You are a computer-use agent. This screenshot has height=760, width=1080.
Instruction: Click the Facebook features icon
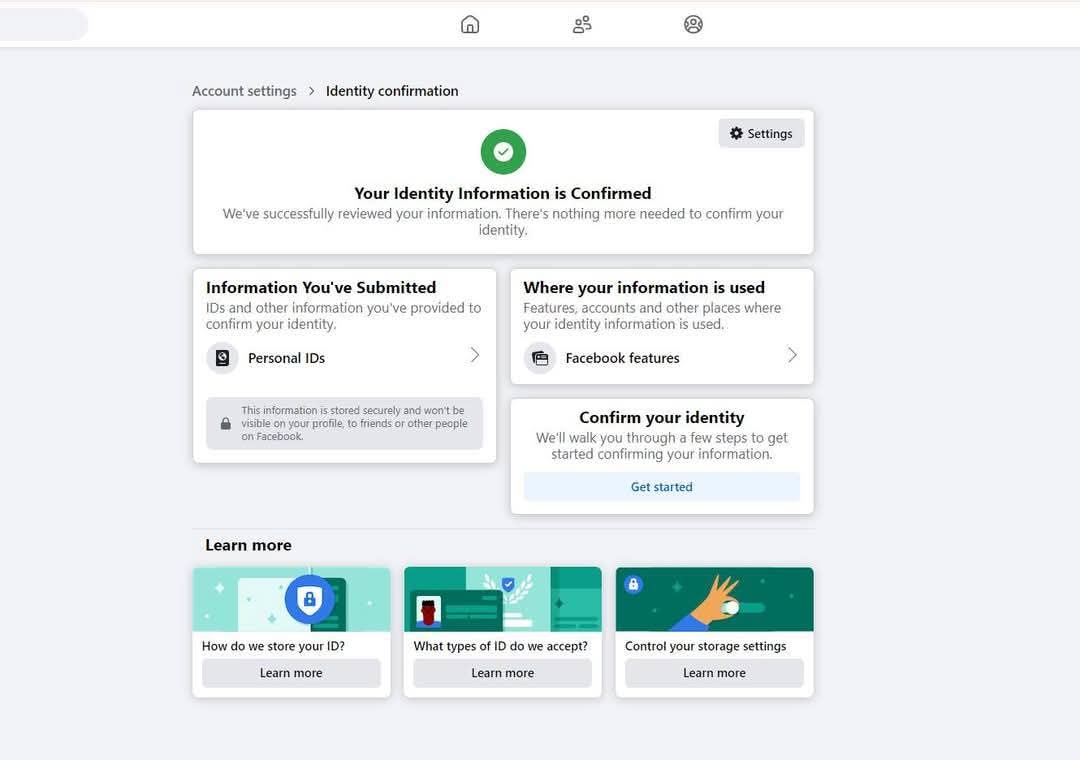point(540,358)
